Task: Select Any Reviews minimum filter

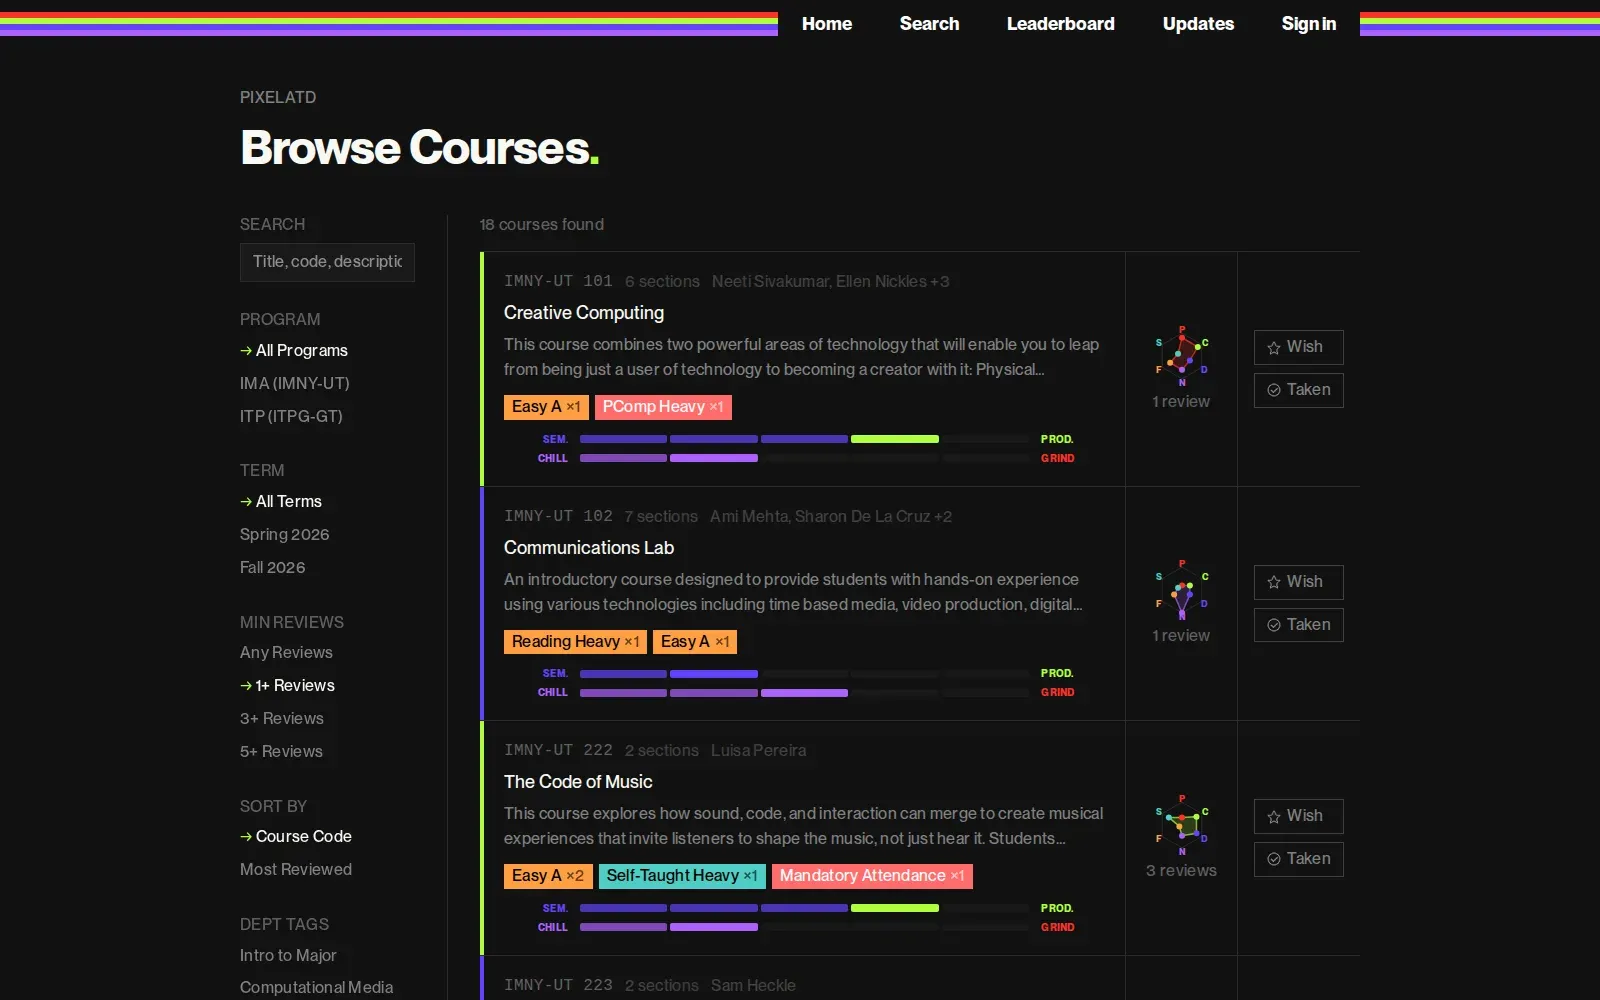Action: [x=286, y=652]
